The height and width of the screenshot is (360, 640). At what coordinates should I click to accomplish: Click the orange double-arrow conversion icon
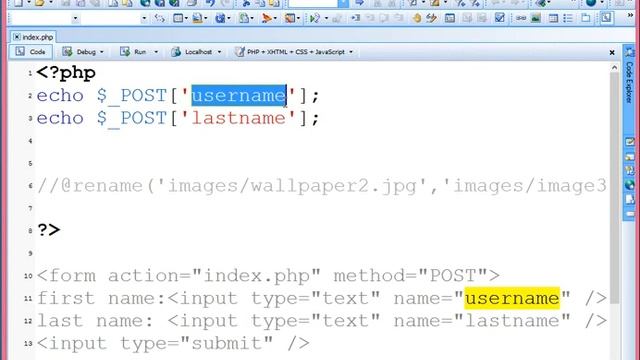tap(431, 18)
